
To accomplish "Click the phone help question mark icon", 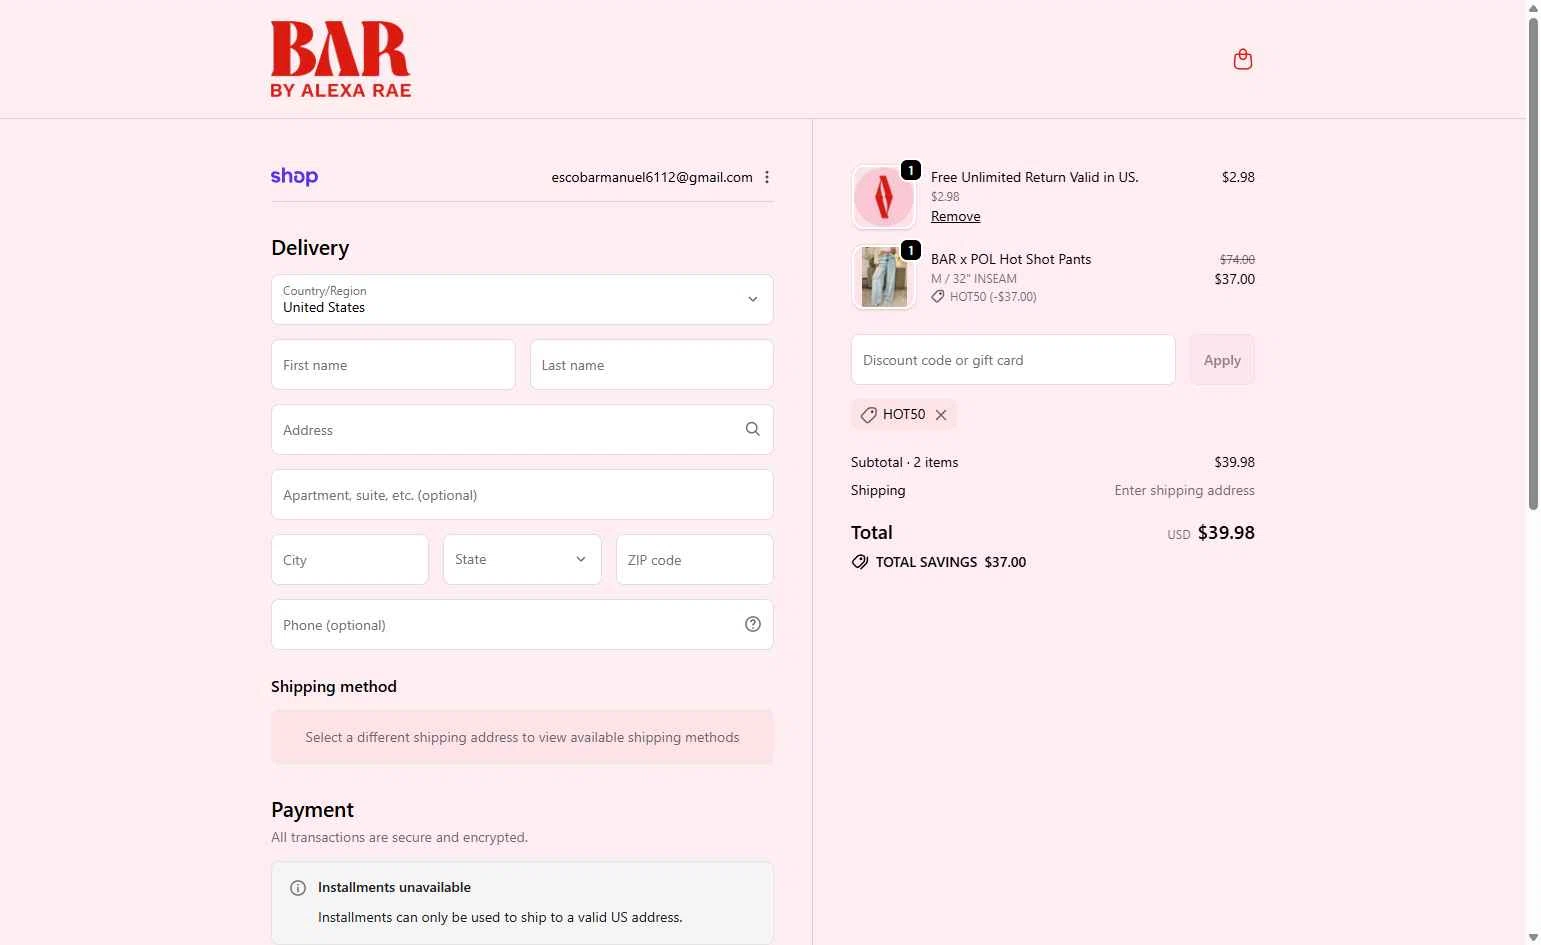I will (x=753, y=624).
